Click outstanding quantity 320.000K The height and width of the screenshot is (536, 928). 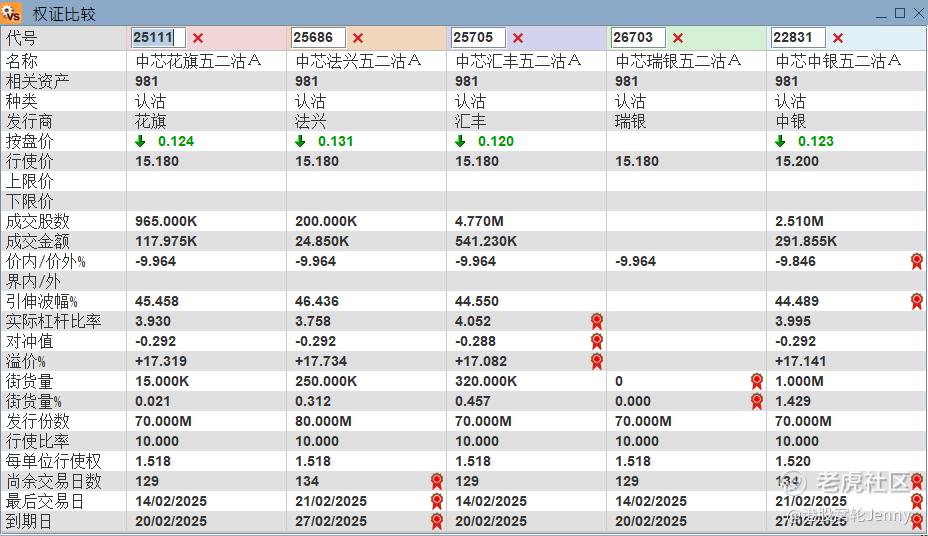click(x=485, y=381)
